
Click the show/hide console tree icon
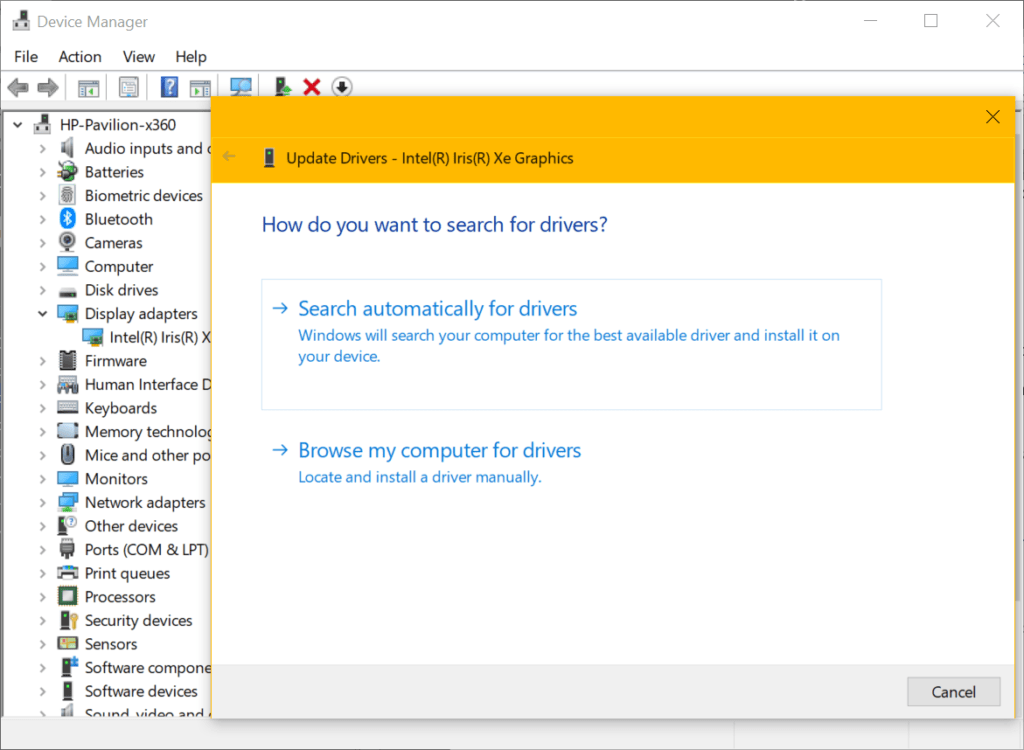click(x=88, y=87)
